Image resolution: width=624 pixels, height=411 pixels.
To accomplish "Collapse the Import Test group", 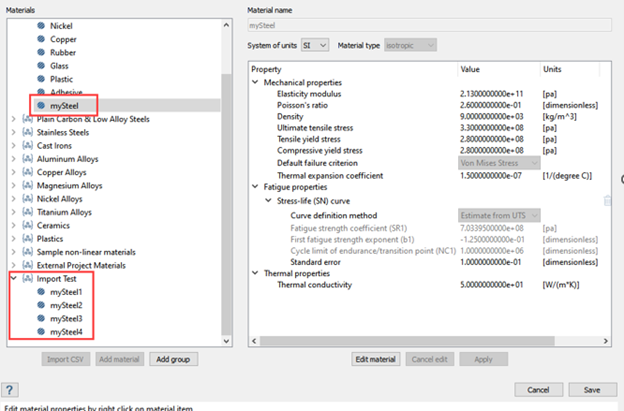I will pyautogui.click(x=12, y=279).
